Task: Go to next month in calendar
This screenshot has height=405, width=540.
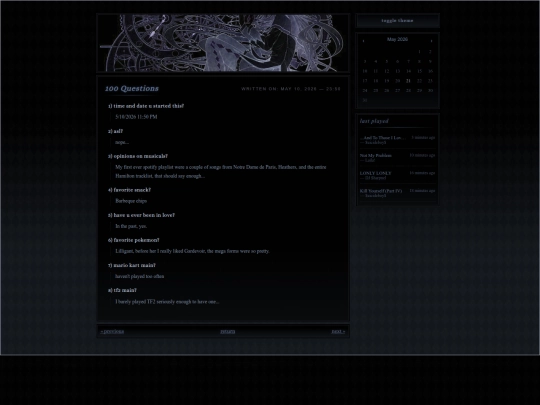Action: tap(431, 41)
